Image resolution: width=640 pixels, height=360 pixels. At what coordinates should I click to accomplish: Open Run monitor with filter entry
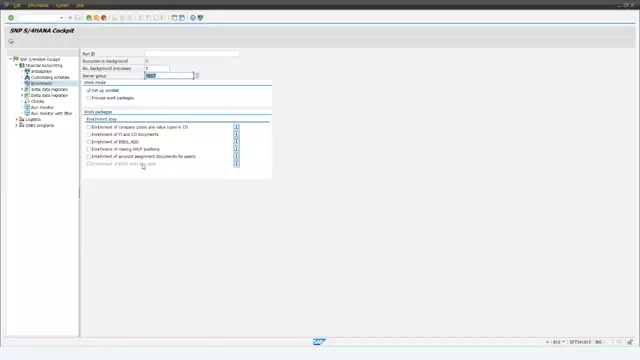pyautogui.click(x=51, y=113)
